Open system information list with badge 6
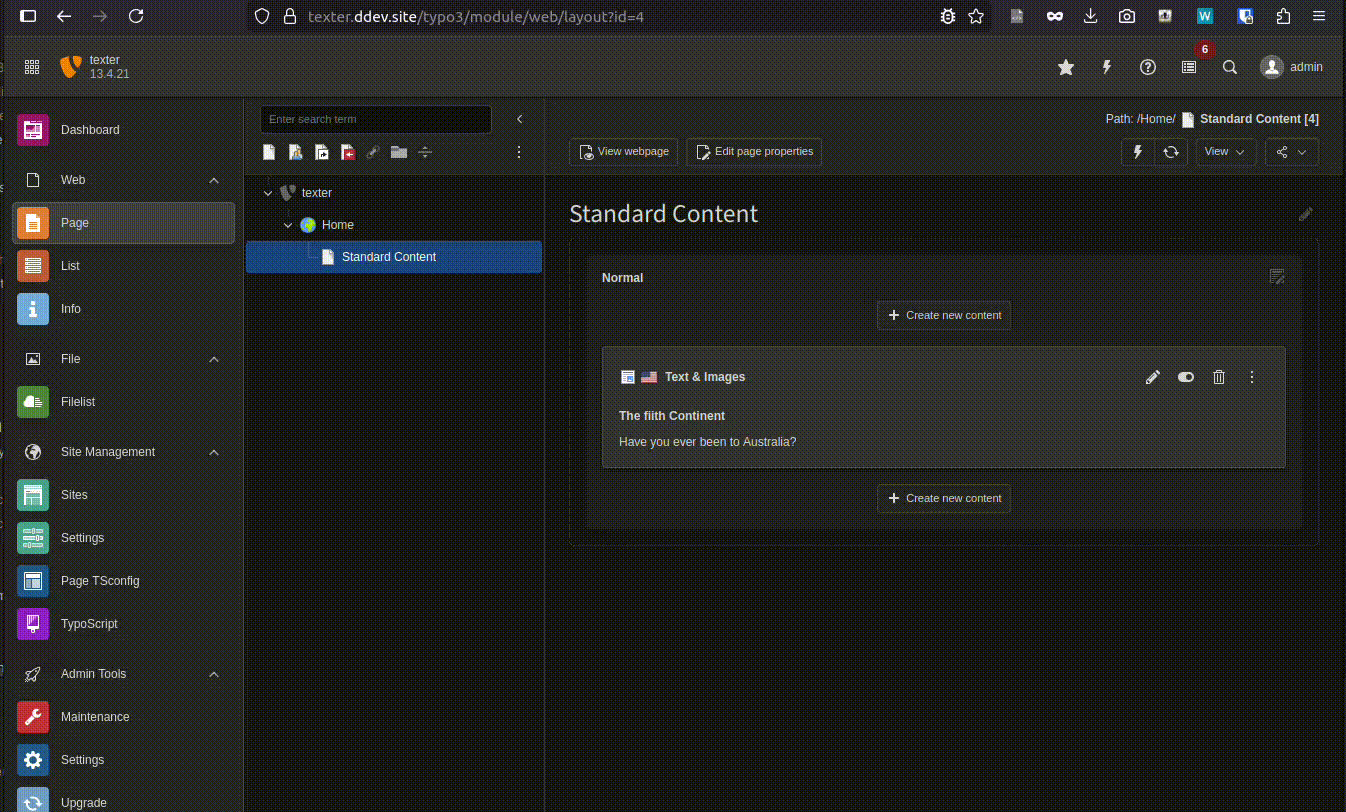This screenshot has width=1346, height=812. coord(1189,67)
